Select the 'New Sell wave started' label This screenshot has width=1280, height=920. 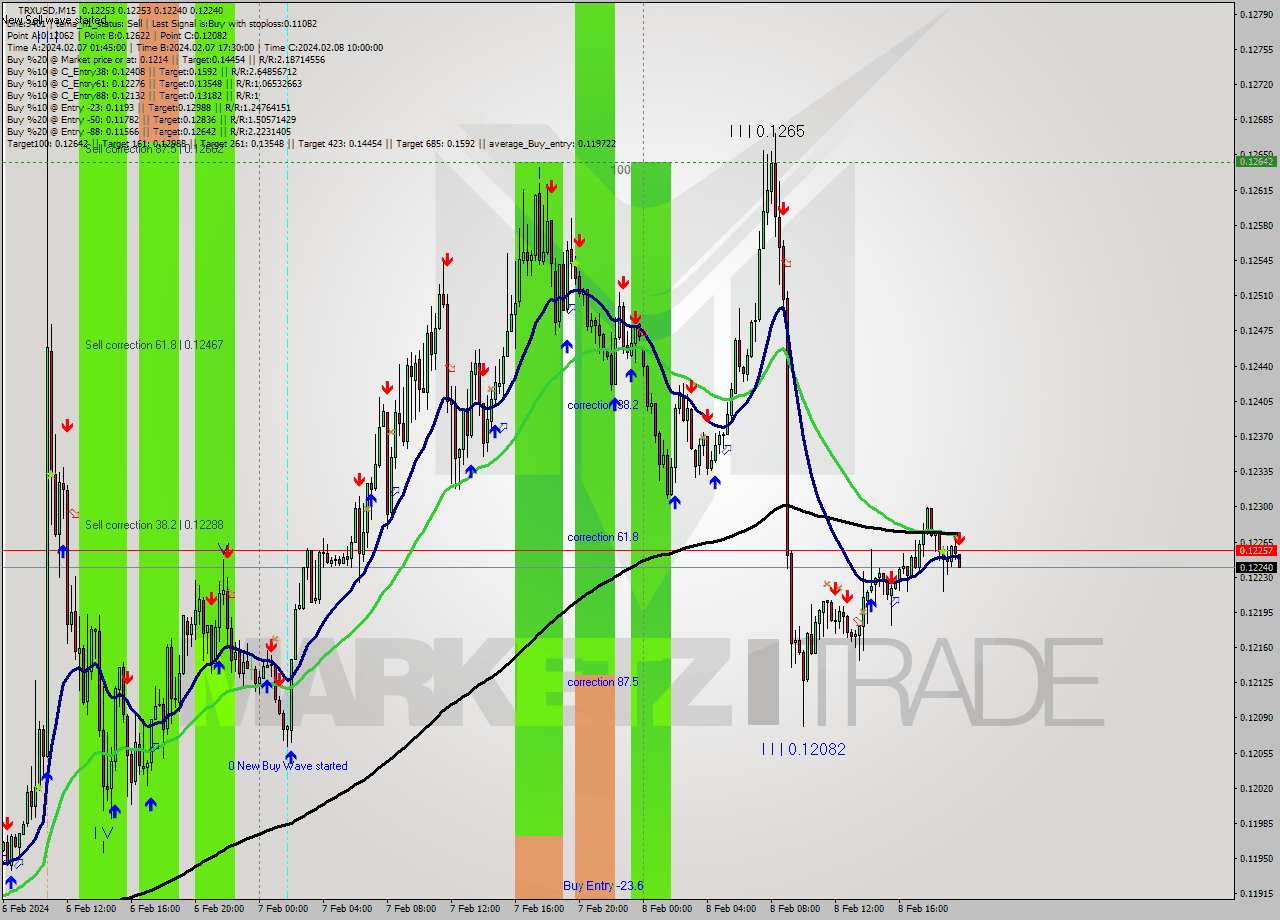pyautogui.click(x=54, y=20)
